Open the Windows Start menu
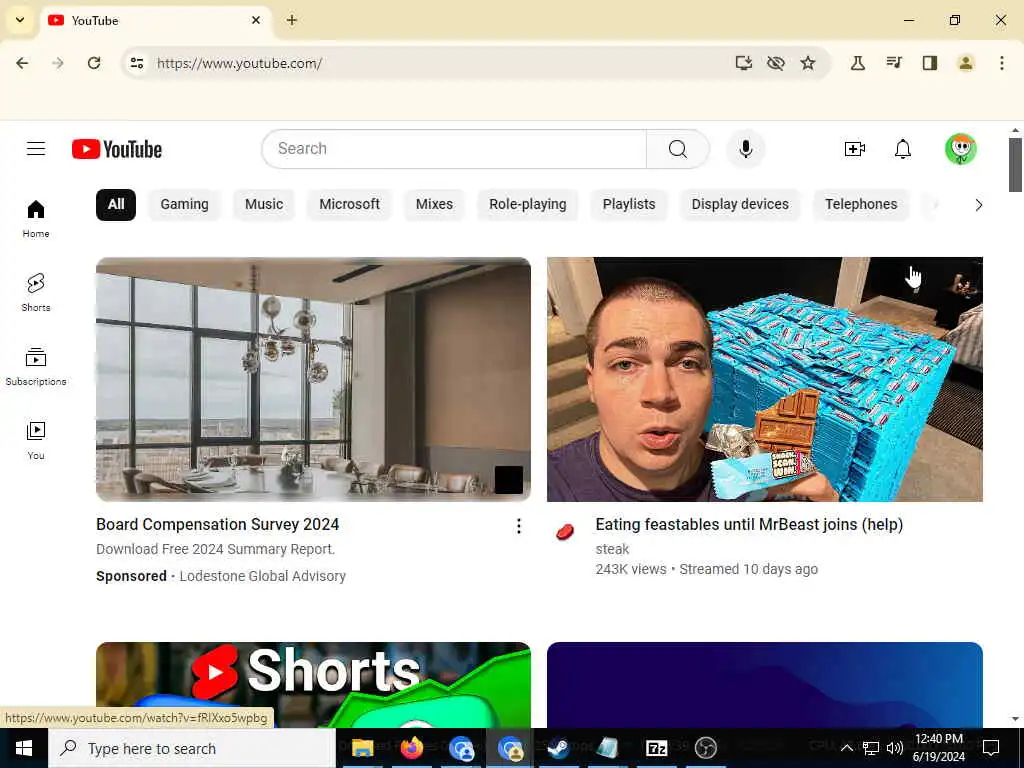 click(24, 748)
